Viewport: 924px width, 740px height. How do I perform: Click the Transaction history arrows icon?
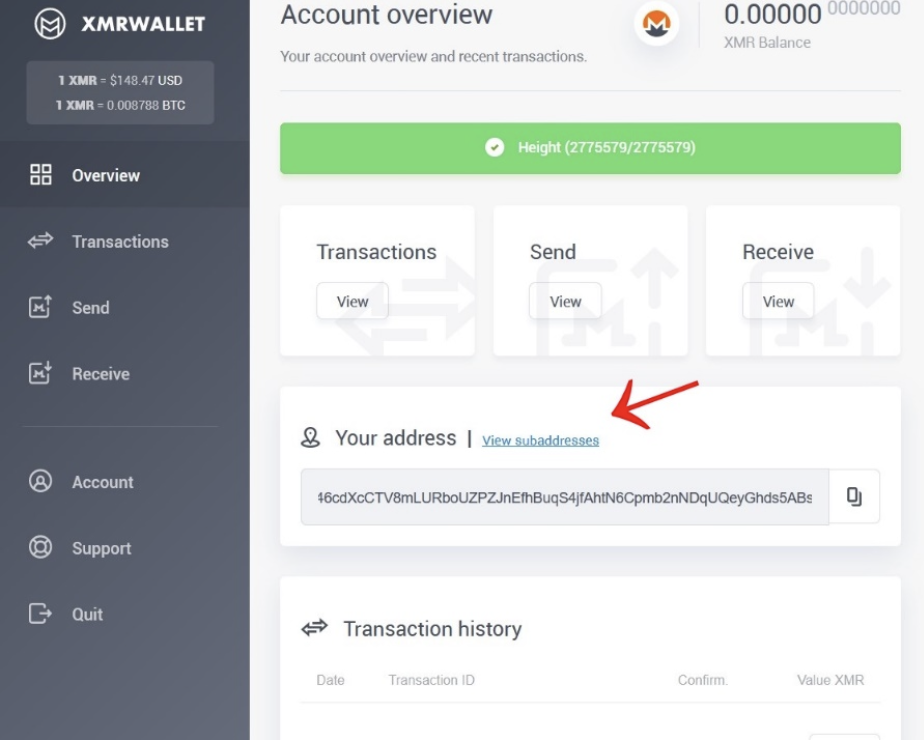[x=315, y=629]
